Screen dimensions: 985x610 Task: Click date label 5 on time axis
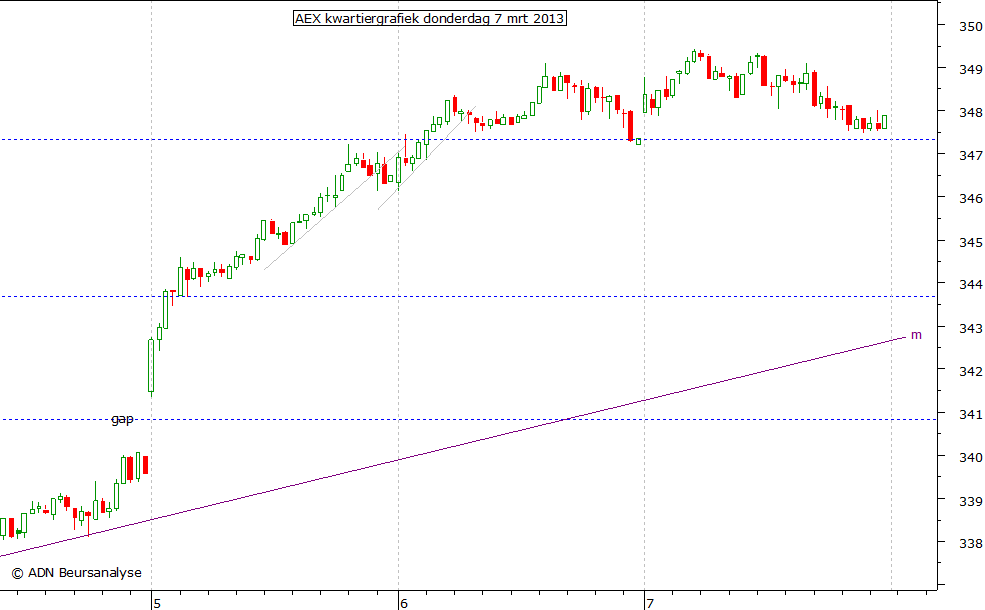[x=157, y=604]
